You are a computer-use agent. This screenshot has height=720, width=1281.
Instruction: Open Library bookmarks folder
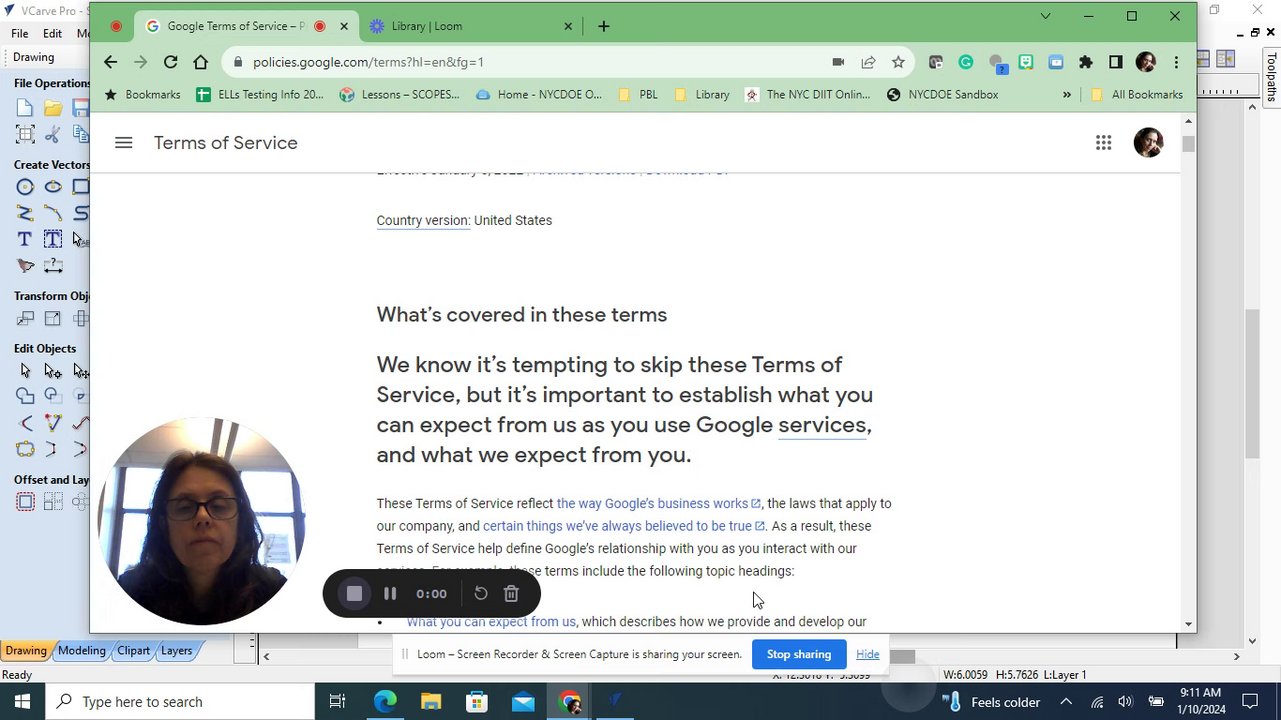(701, 94)
